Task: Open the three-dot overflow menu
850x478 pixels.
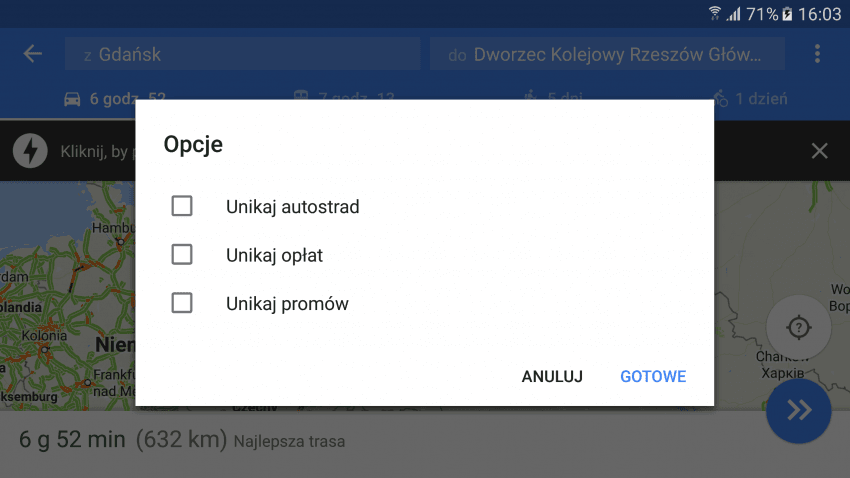Action: click(817, 54)
